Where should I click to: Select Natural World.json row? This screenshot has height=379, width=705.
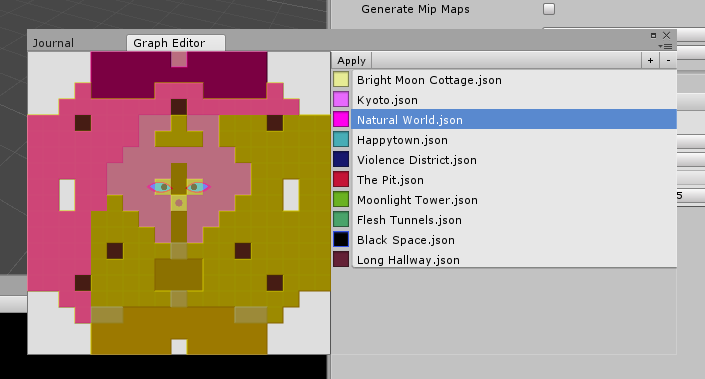[x=514, y=120]
